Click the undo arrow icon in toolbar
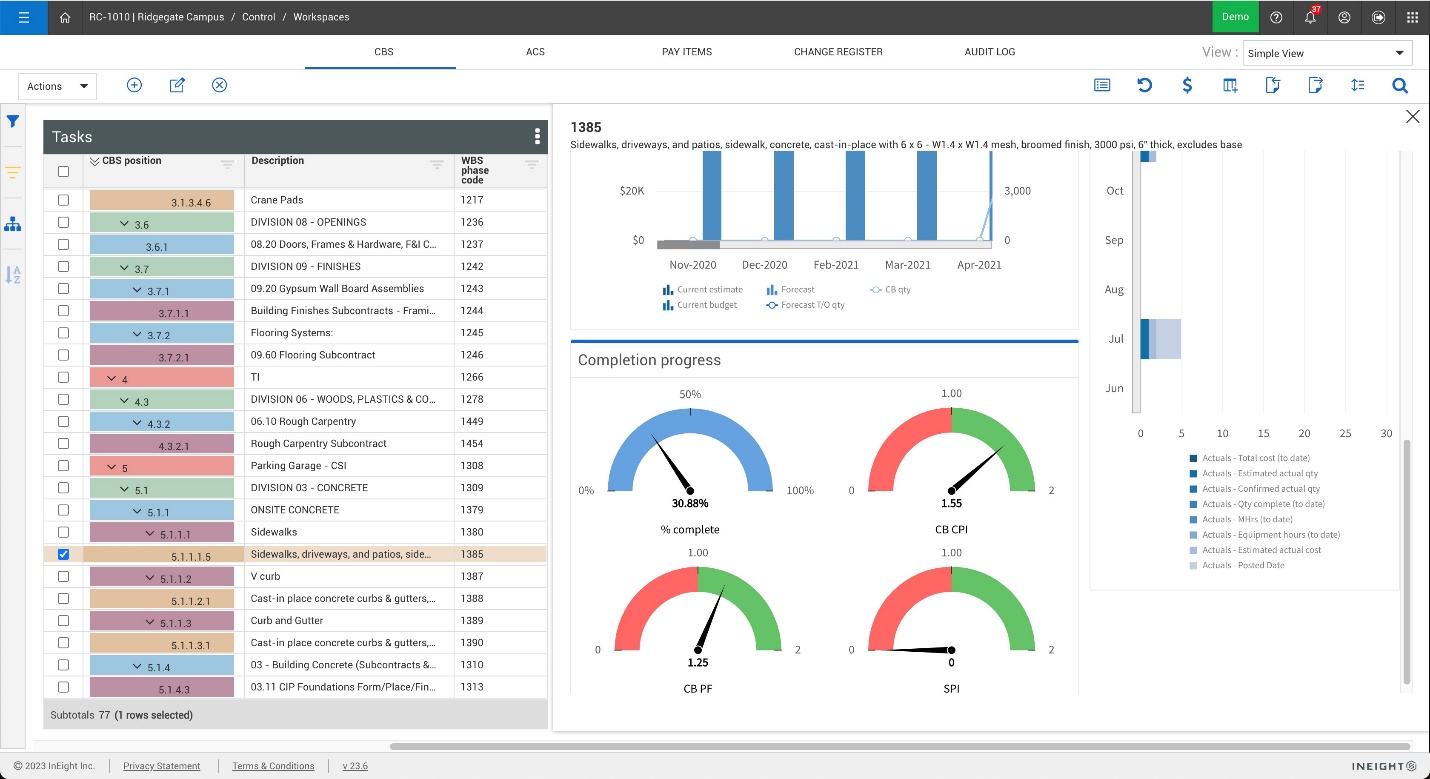1430x779 pixels. pos(1145,85)
